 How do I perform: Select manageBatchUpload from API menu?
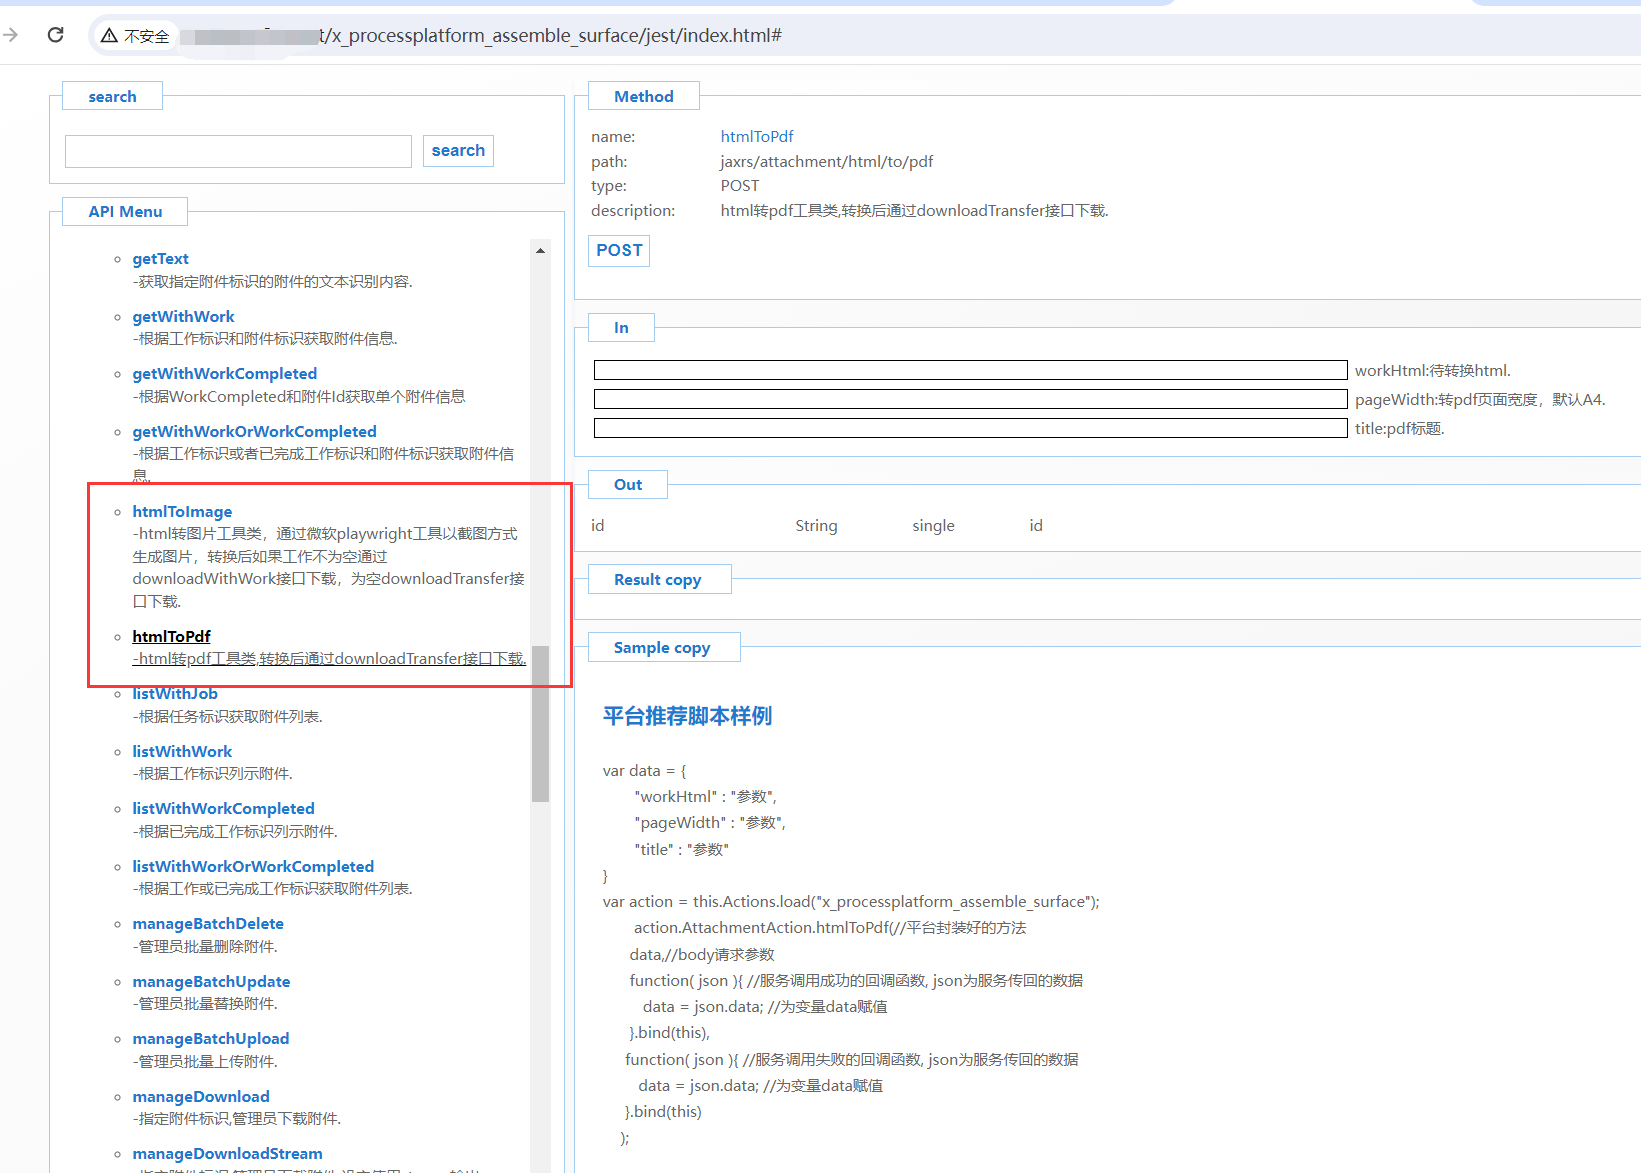(x=210, y=1039)
